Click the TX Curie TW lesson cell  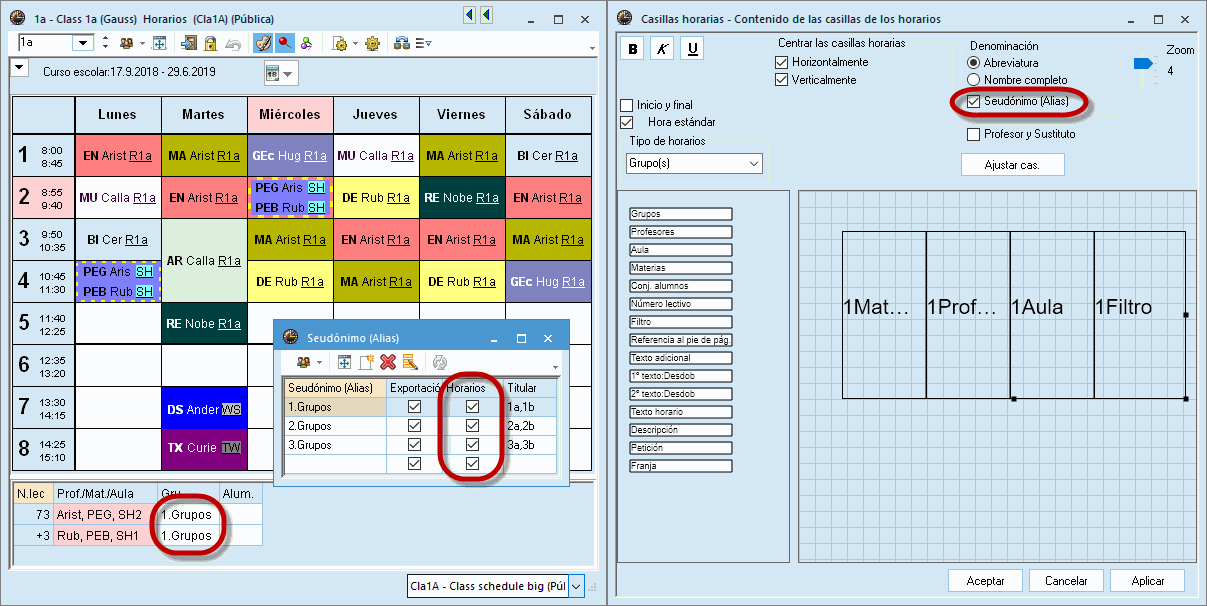click(204, 450)
